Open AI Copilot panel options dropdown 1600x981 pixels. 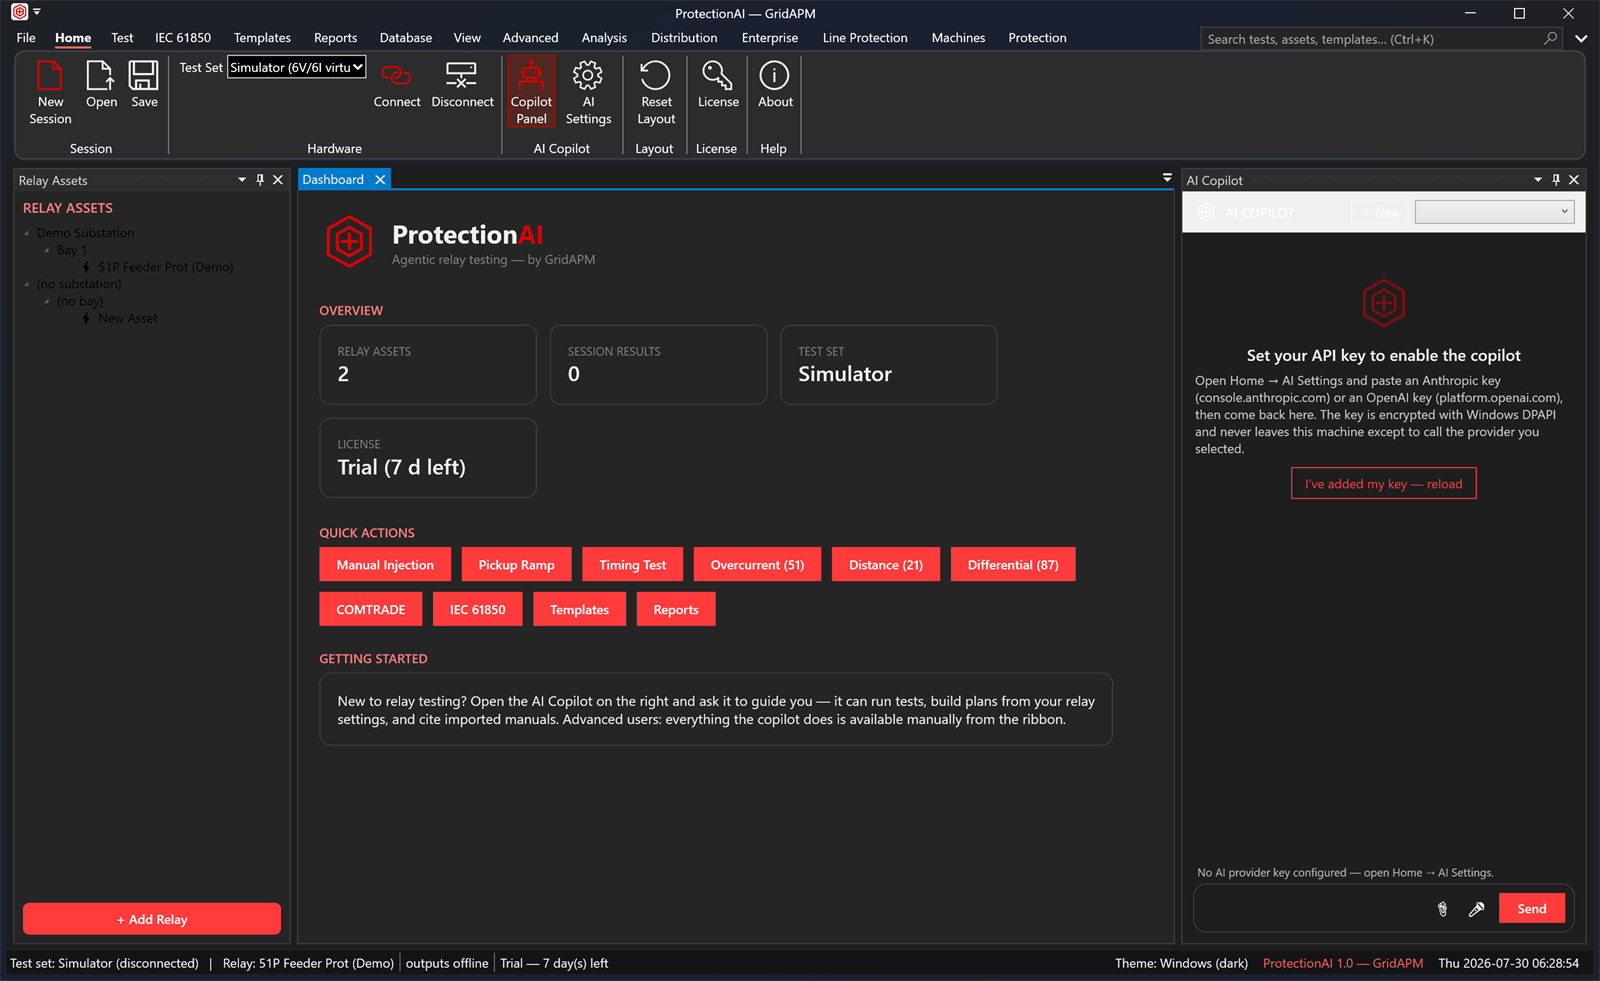coord(1538,180)
